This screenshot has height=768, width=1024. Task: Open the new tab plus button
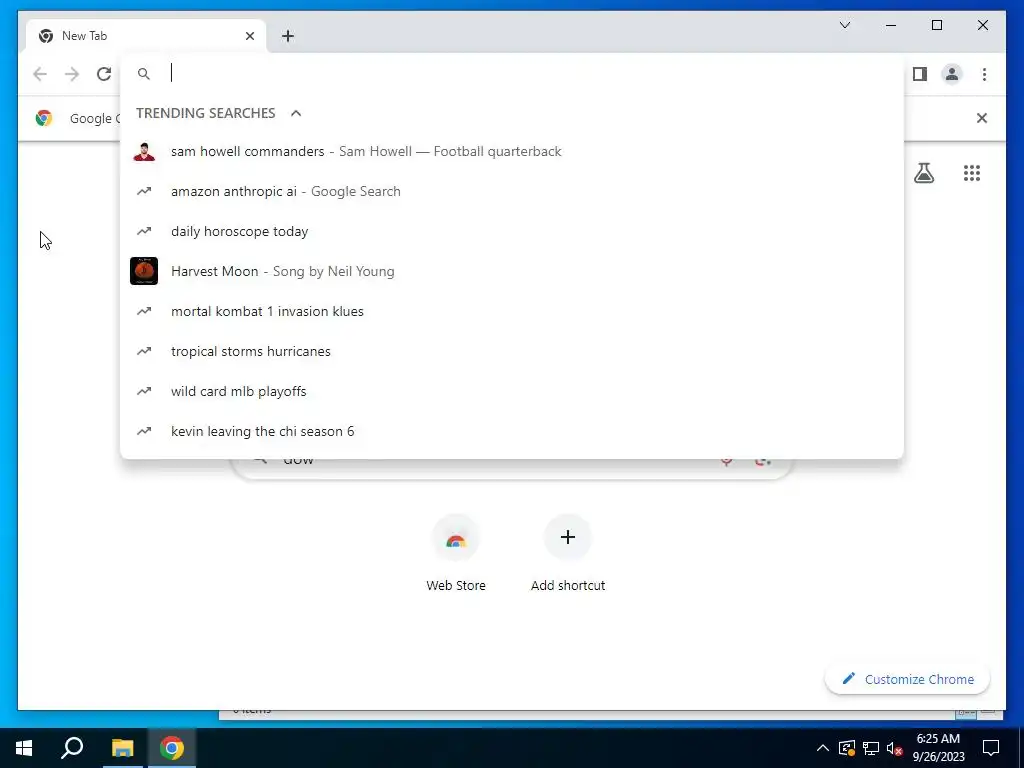288,36
